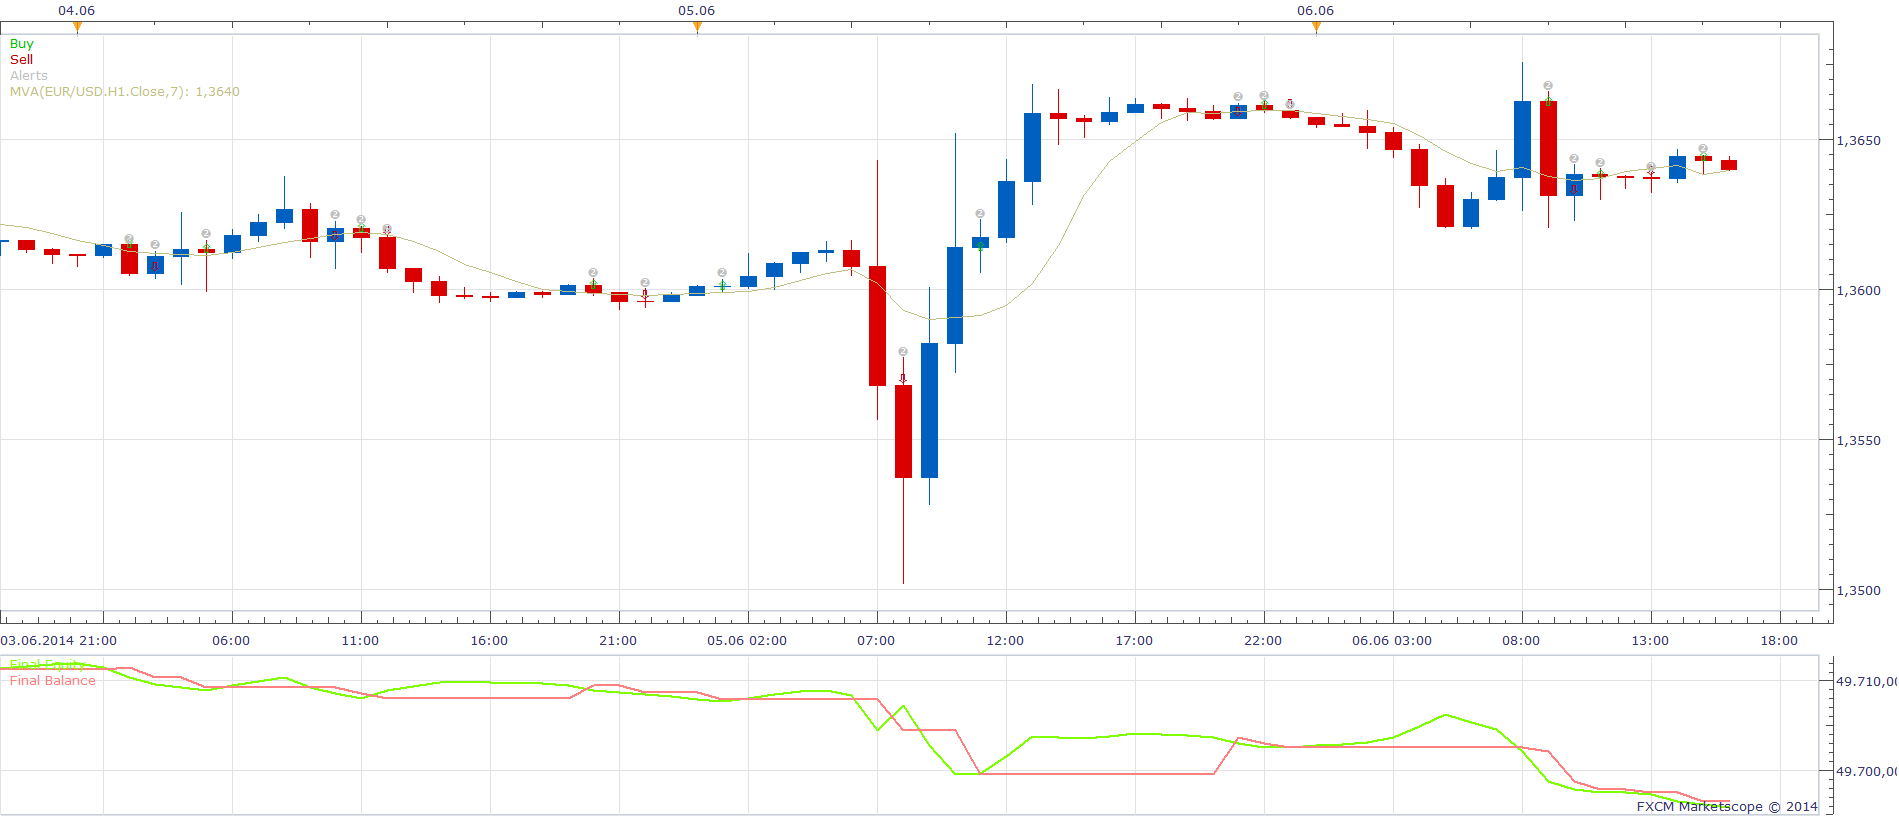Image resolution: width=1899 pixels, height=816 pixels.
Task: Click the 1,3550 price axis label
Action: click(1858, 441)
